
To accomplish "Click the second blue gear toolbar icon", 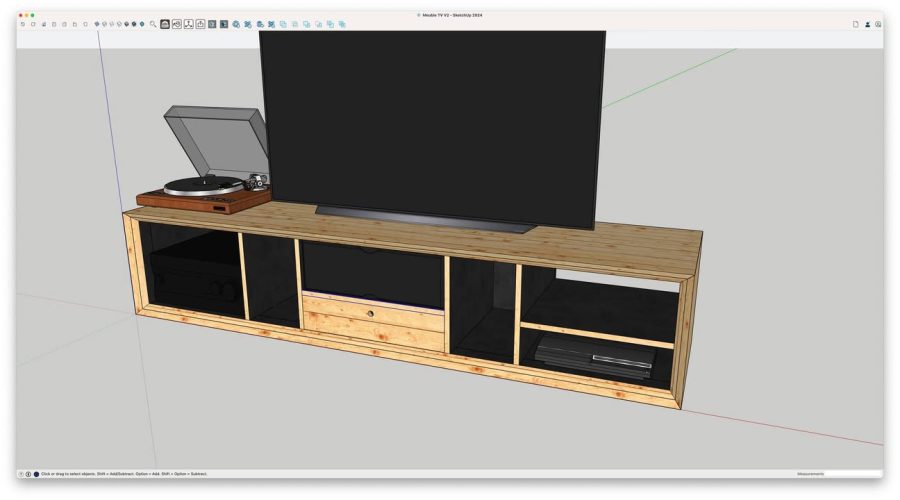I will coord(247,24).
